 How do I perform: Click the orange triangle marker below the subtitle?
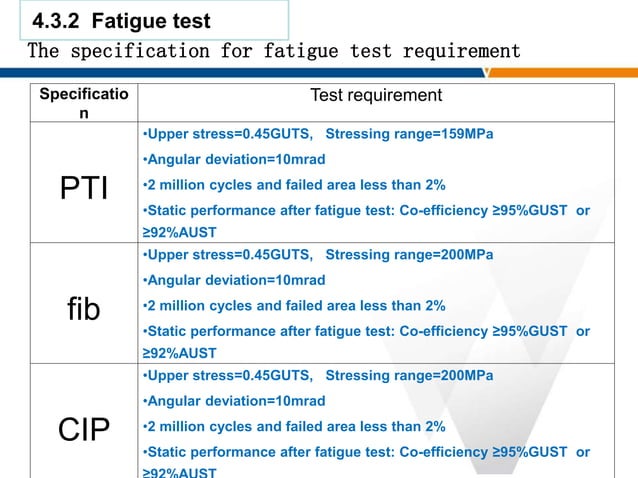pyautogui.click(x=486, y=71)
